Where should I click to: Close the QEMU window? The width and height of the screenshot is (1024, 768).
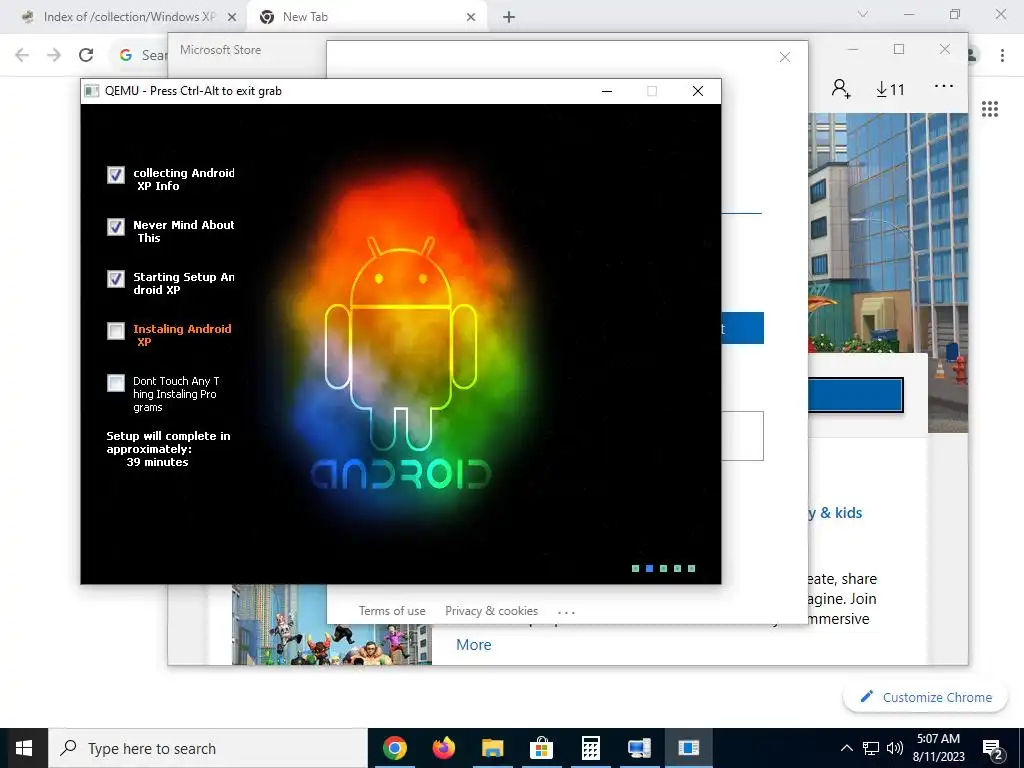click(x=697, y=91)
